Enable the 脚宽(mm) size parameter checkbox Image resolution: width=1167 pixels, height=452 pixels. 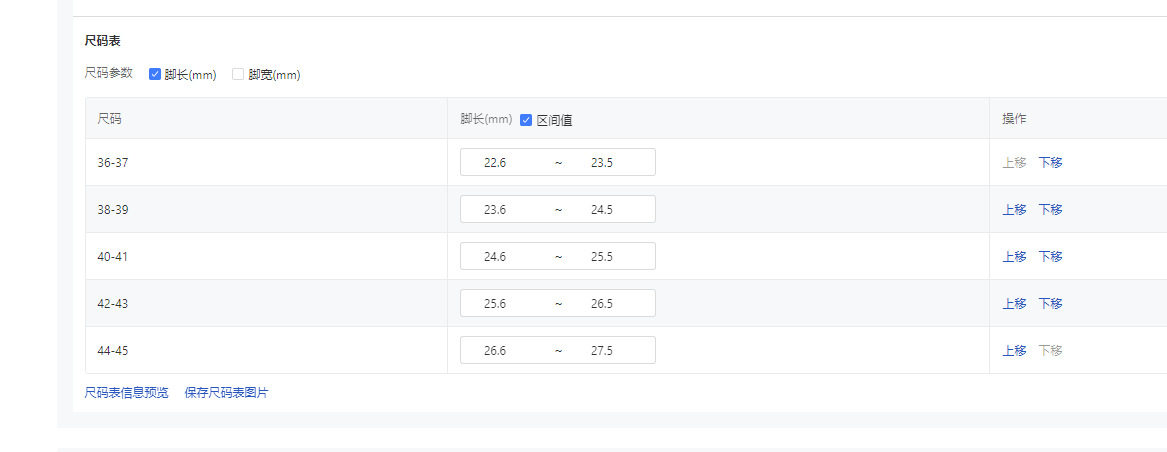tap(238, 74)
